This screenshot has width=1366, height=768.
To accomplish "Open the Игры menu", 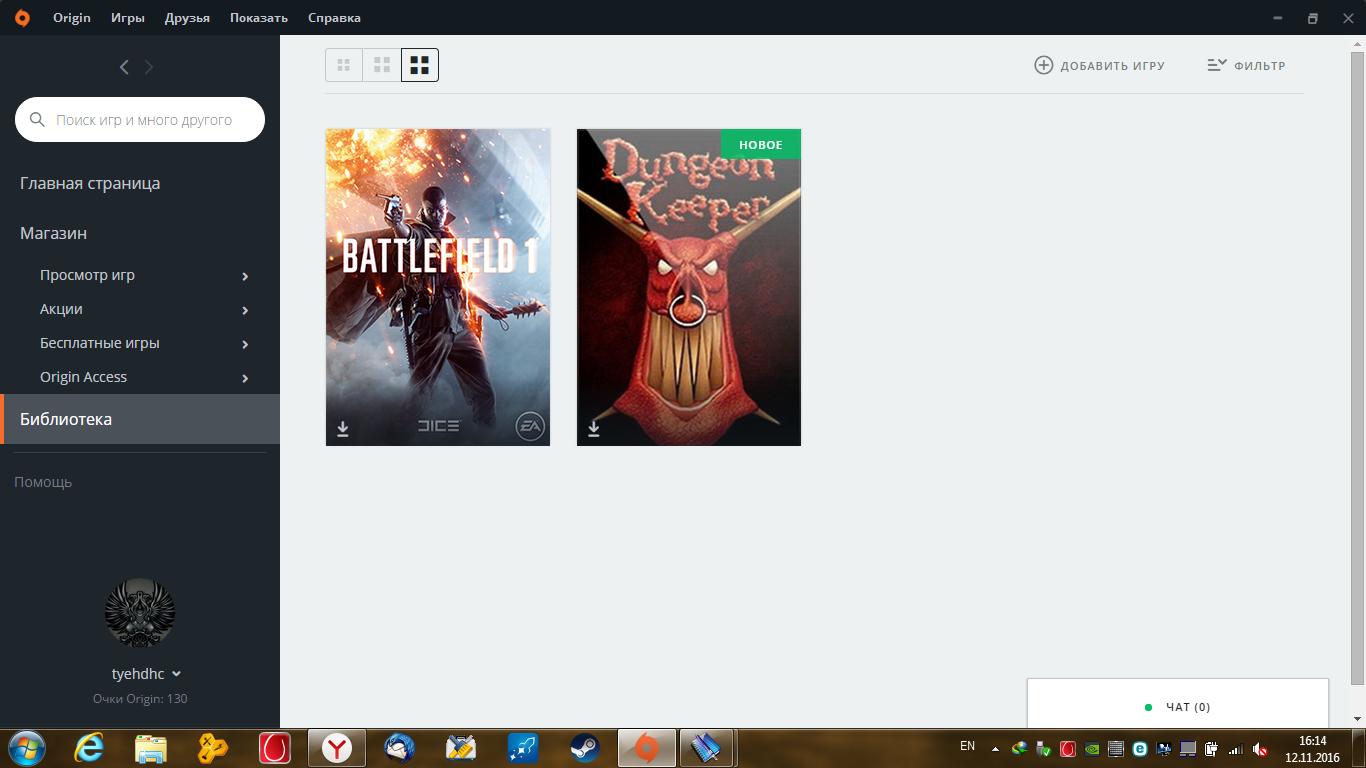I will (x=128, y=18).
